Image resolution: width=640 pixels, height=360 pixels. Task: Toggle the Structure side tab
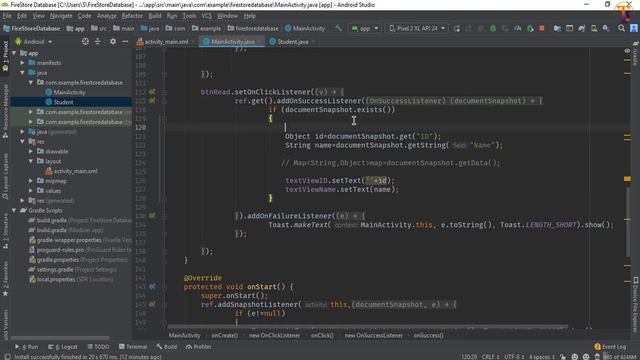coord(5,232)
